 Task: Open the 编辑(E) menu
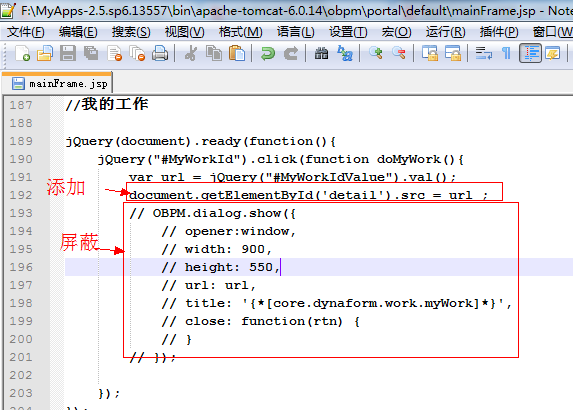click(78, 32)
